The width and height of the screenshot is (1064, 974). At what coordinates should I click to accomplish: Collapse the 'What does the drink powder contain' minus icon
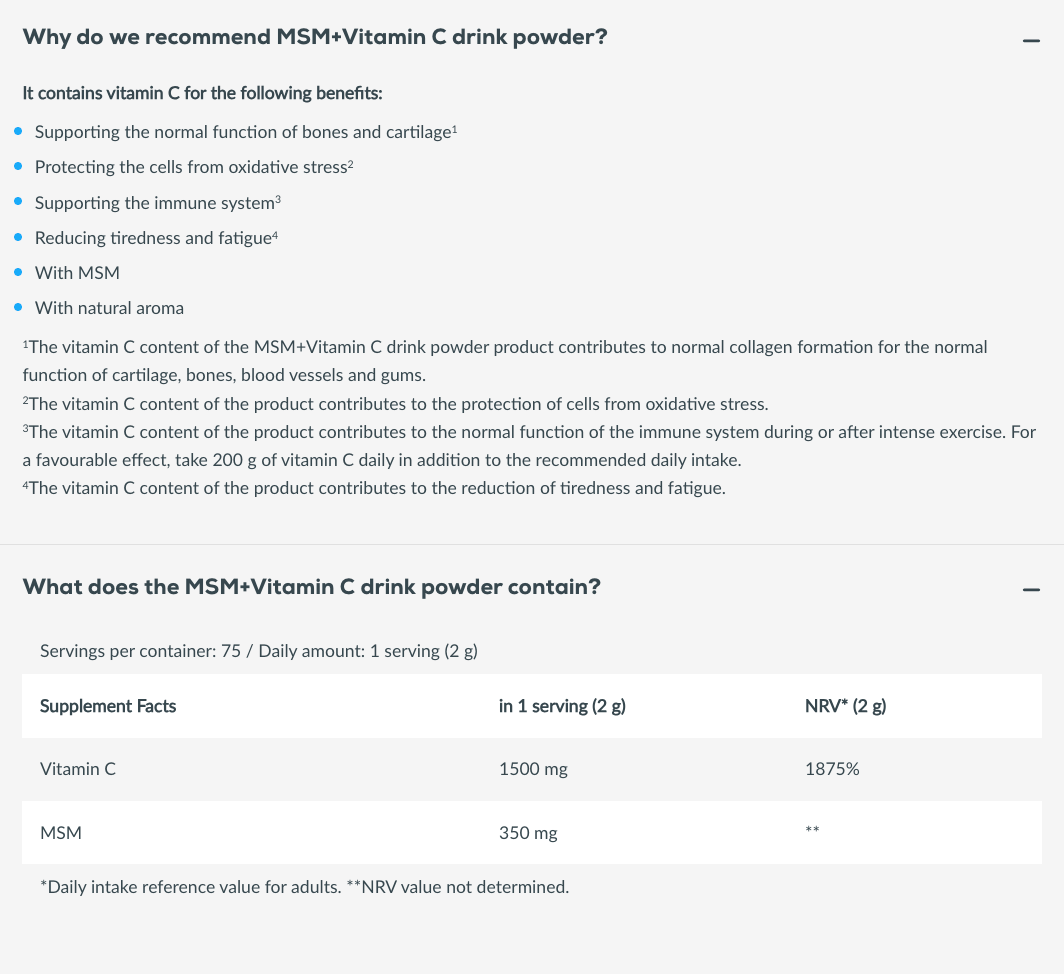tap(1031, 589)
